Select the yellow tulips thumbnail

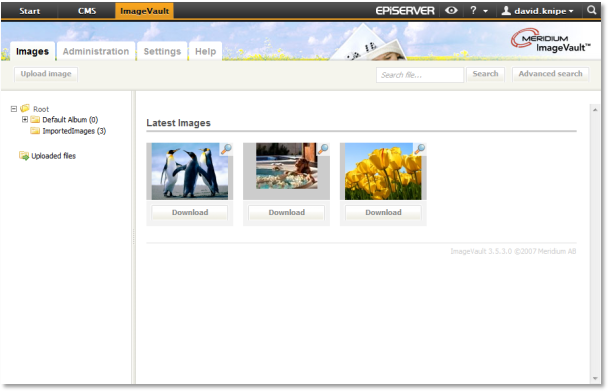tap(383, 171)
